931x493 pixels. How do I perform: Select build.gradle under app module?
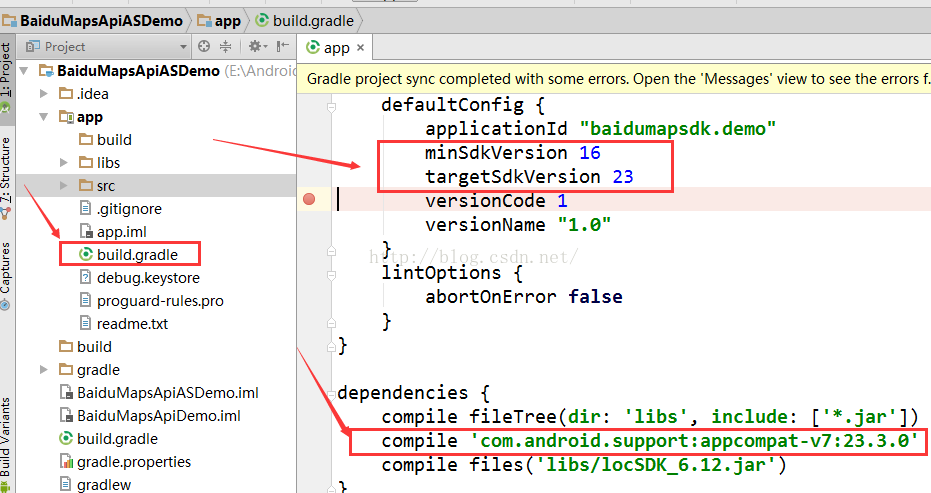[x=129, y=255]
